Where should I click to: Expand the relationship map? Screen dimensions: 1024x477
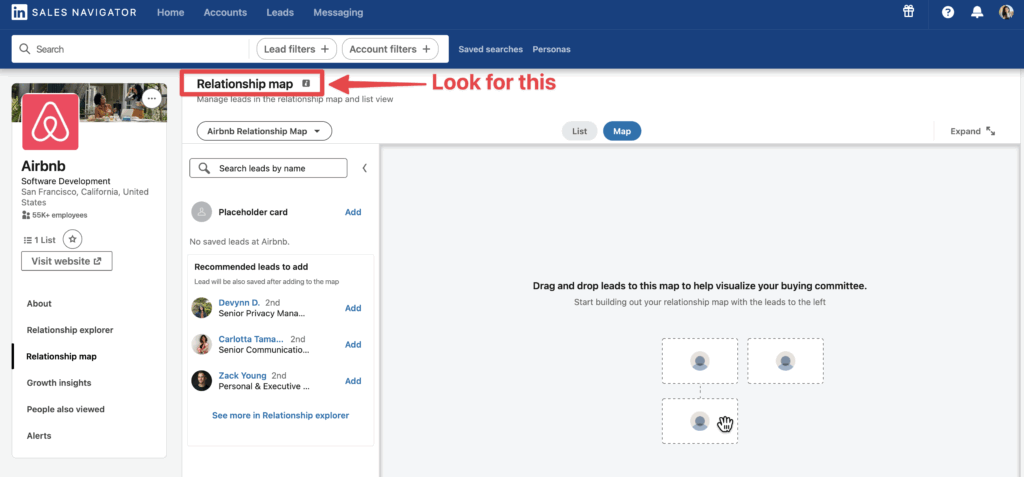coord(972,131)
